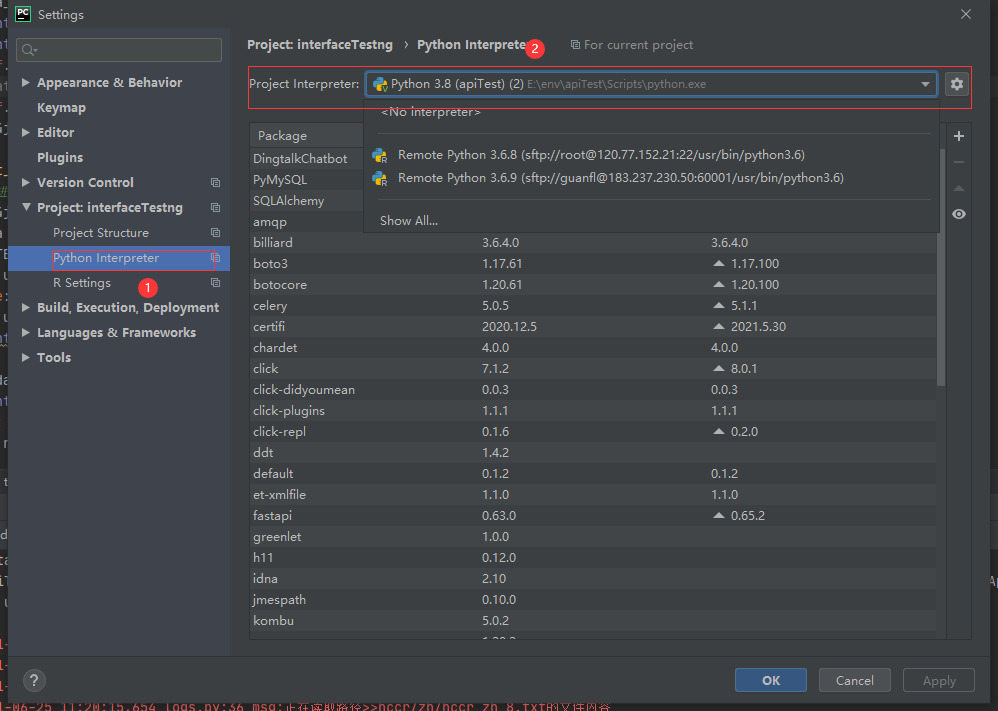998x711 pixels.
Task: Select the billiard package row
Action: pyautogui.click(x=593, y=243)
